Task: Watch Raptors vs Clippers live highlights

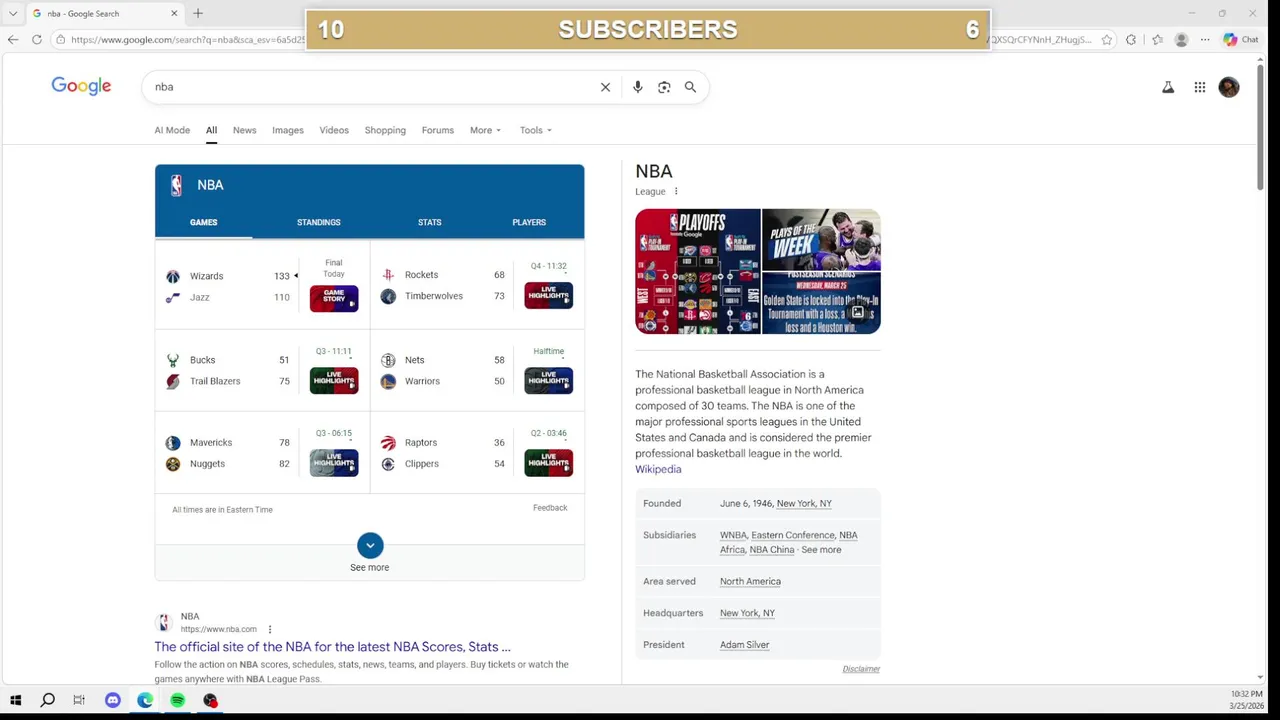Action: 549,463
